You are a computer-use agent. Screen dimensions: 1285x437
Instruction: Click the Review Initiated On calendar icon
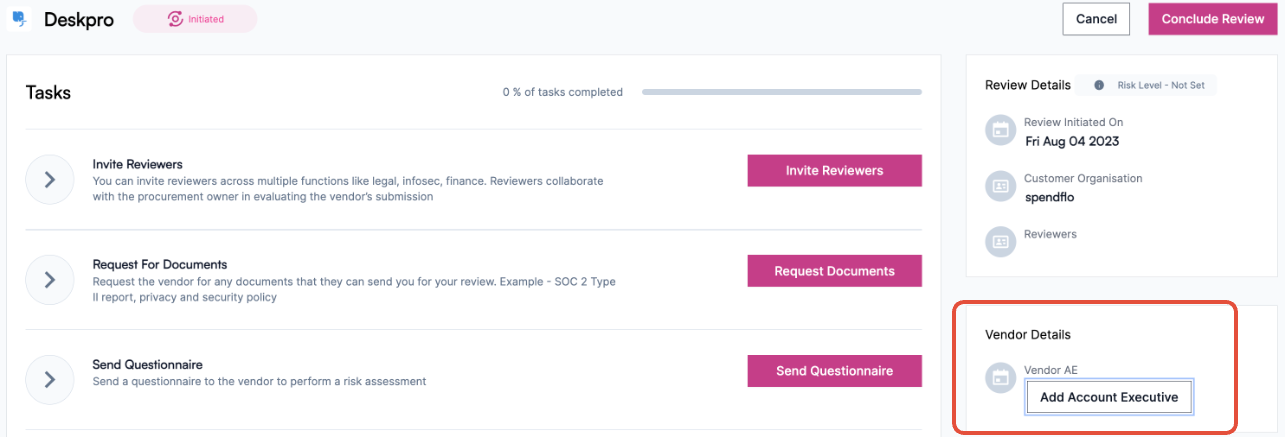pyautogui.click(x=1000, y=130)
